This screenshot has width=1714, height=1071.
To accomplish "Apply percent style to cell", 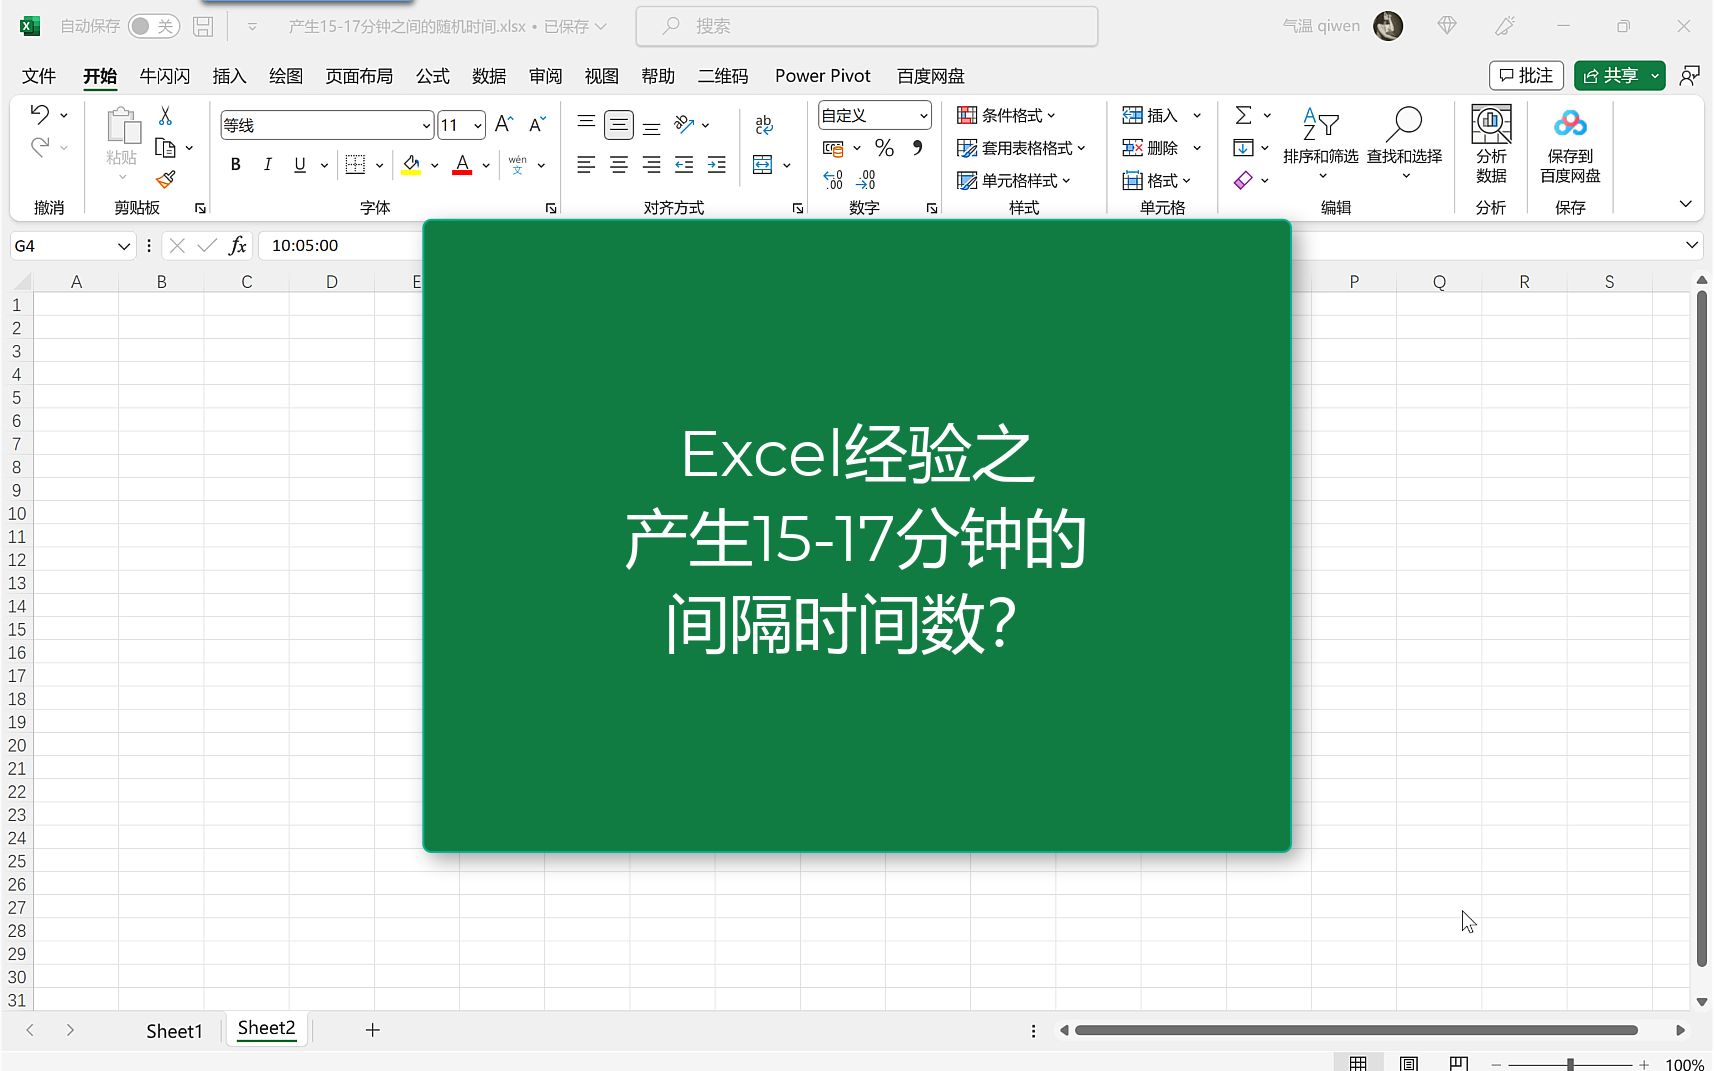I will click(x=882, y=147).
